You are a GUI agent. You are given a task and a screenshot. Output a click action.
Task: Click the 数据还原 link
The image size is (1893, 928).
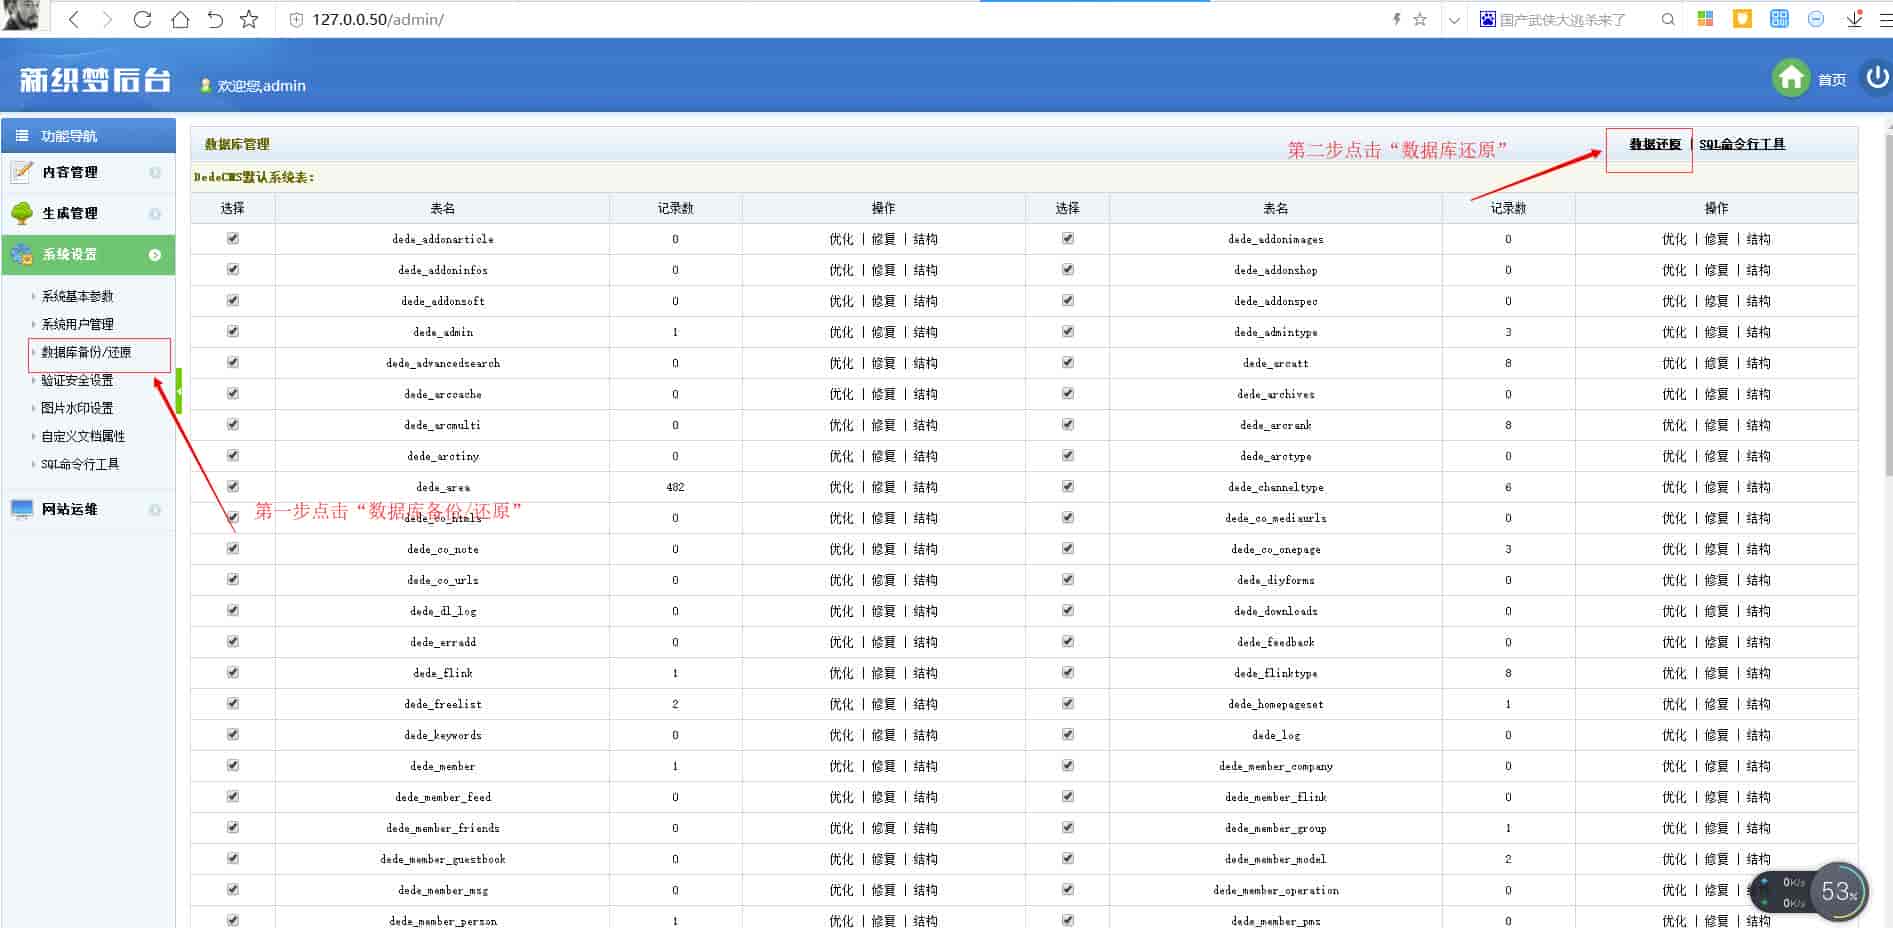(1654, 144)
